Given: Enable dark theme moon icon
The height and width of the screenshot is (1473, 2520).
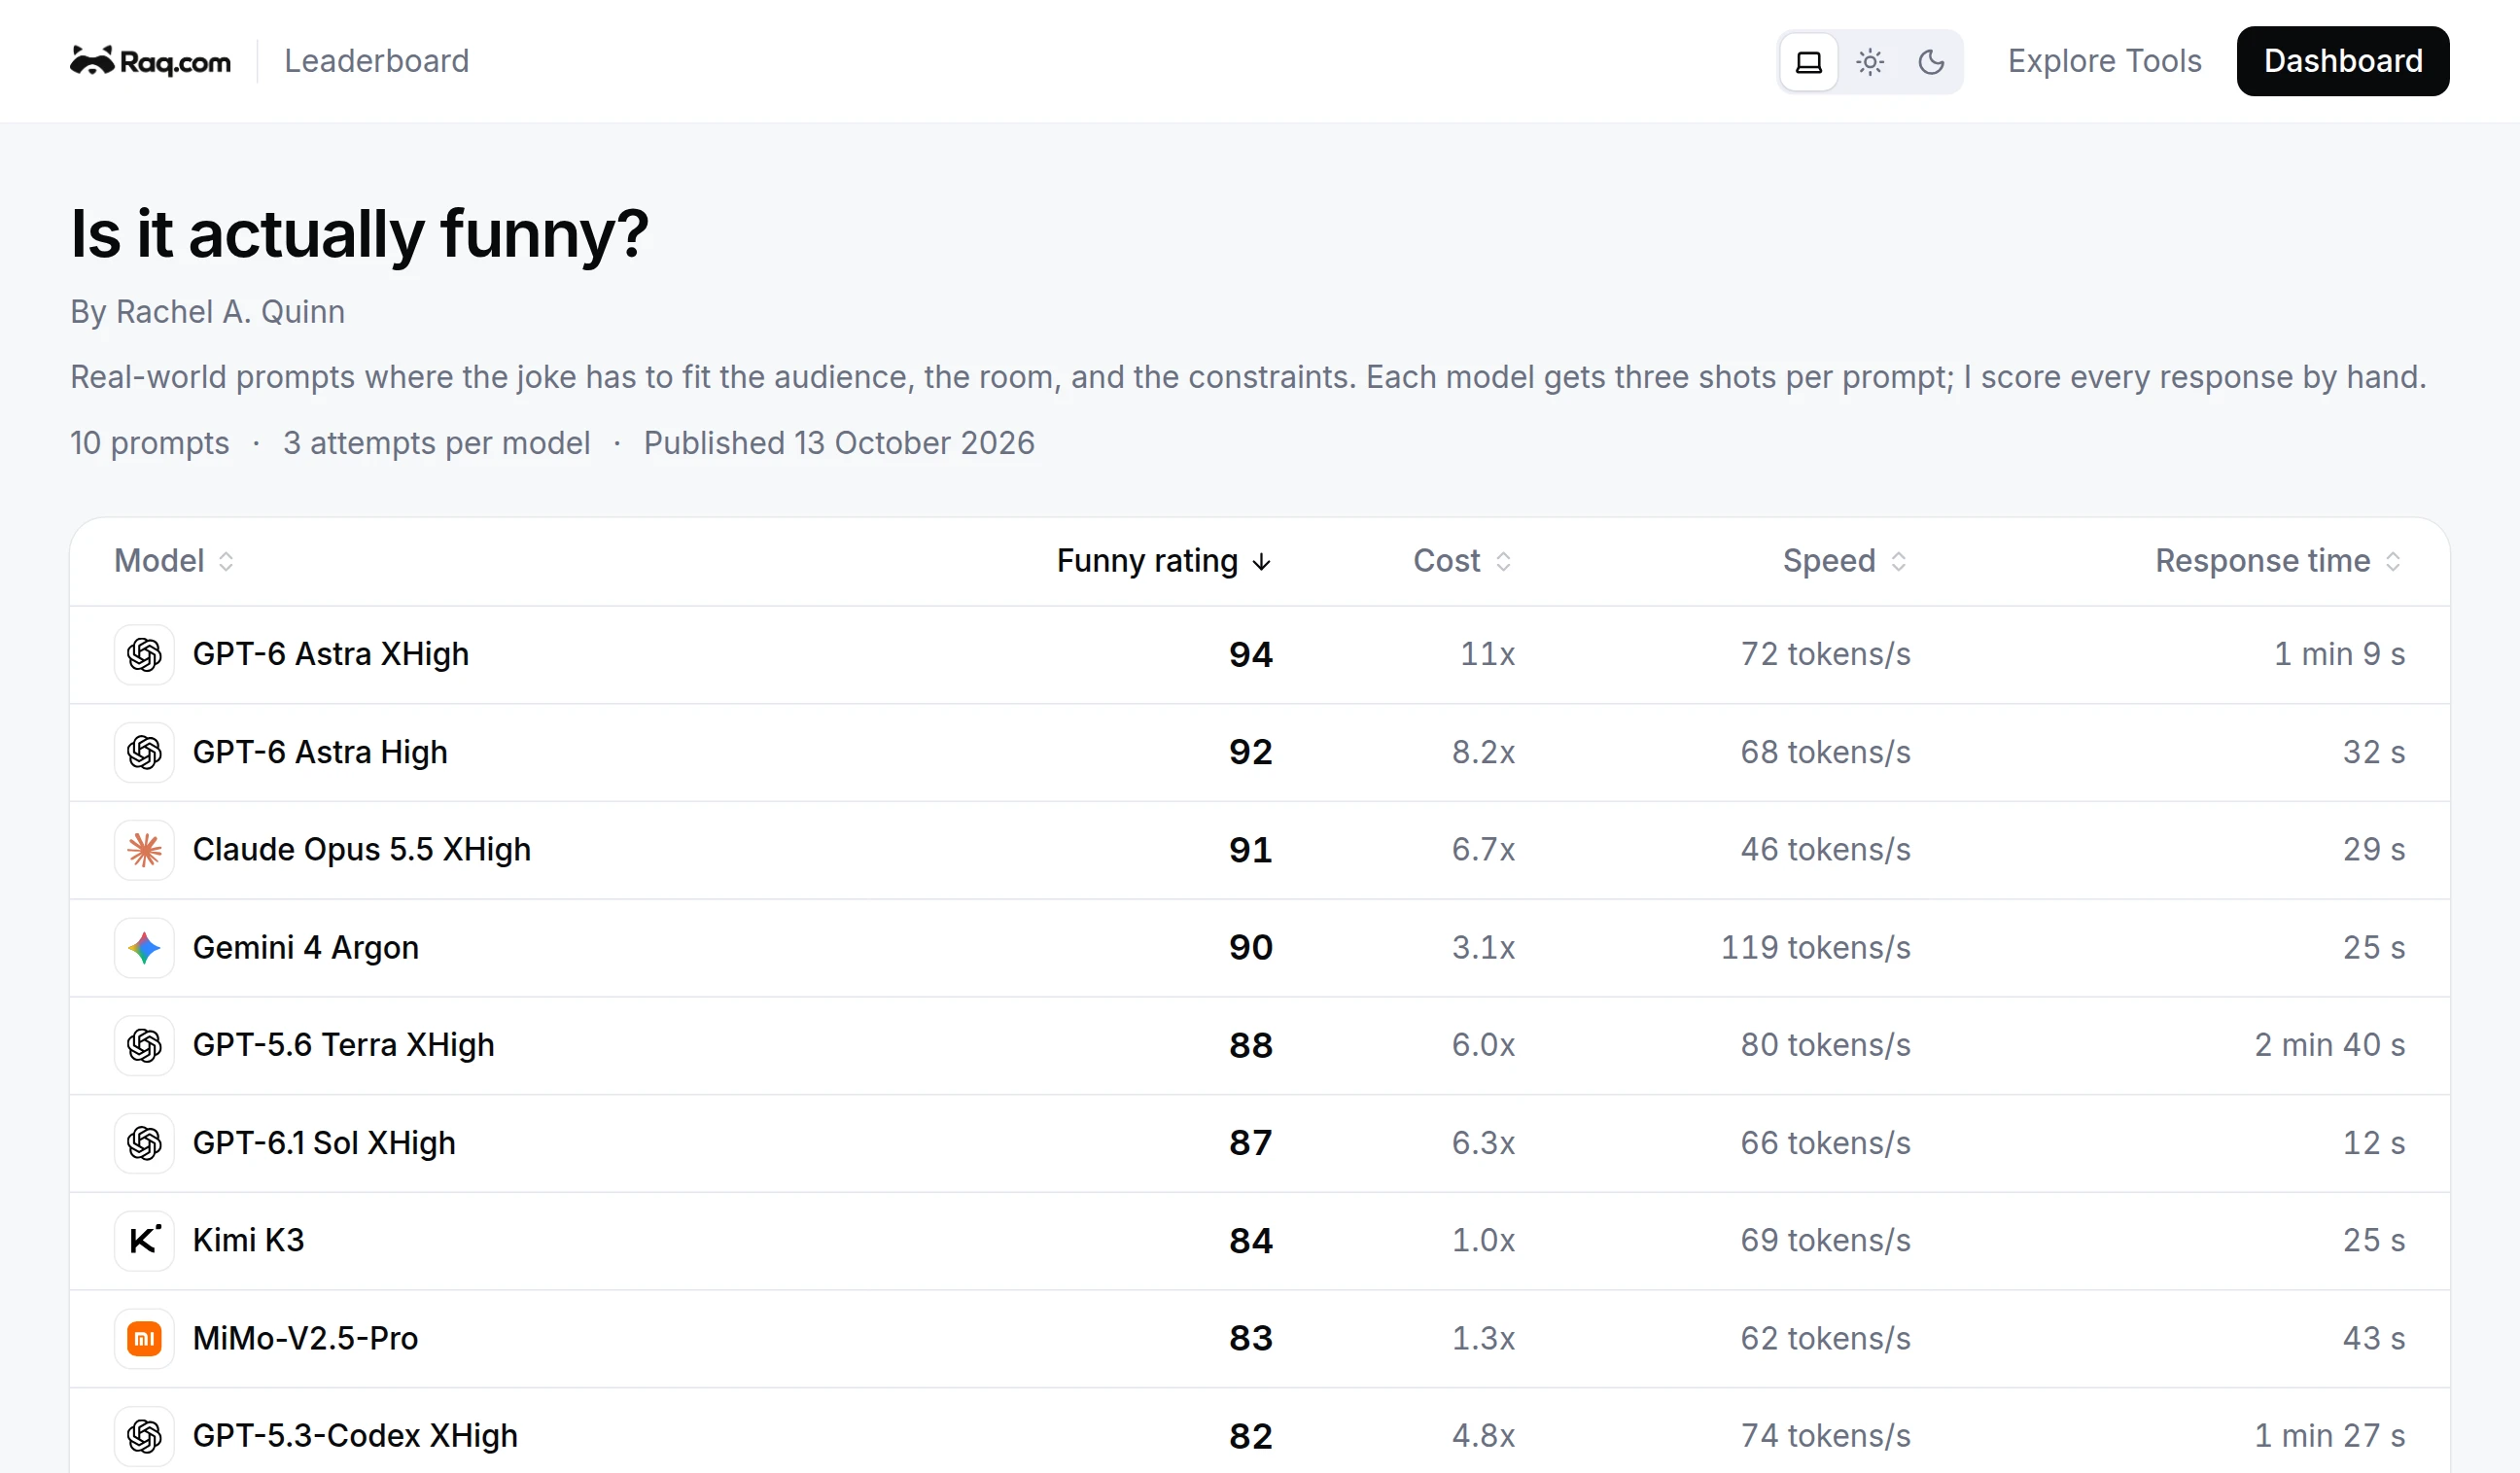Looking at the screenshot, I should pos(1931,62).
